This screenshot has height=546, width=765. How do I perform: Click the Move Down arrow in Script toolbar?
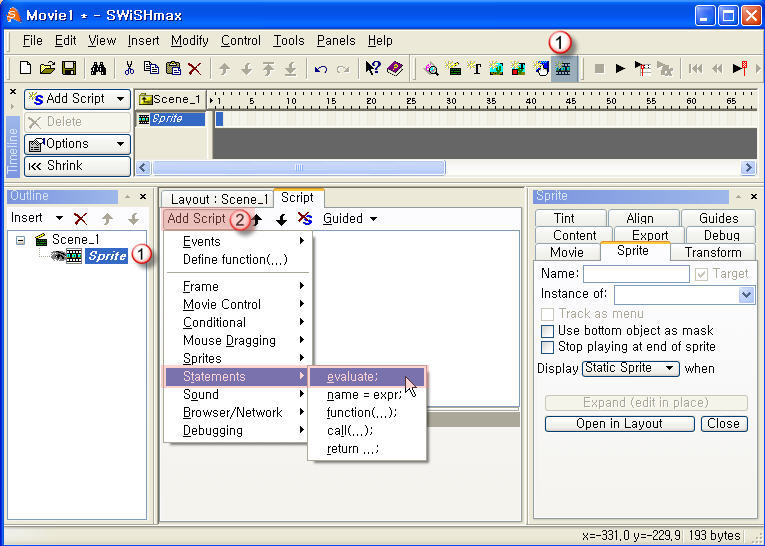282,220
